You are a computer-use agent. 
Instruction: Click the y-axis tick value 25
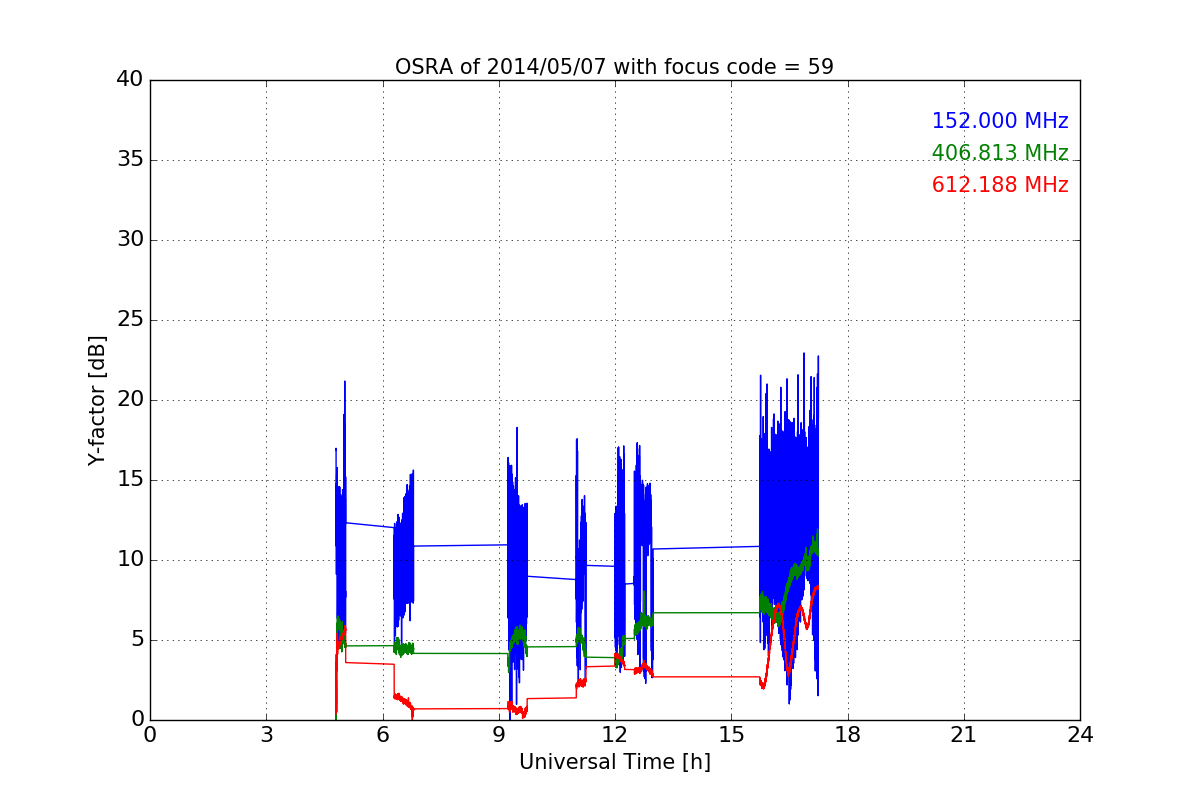coord(129,320)
